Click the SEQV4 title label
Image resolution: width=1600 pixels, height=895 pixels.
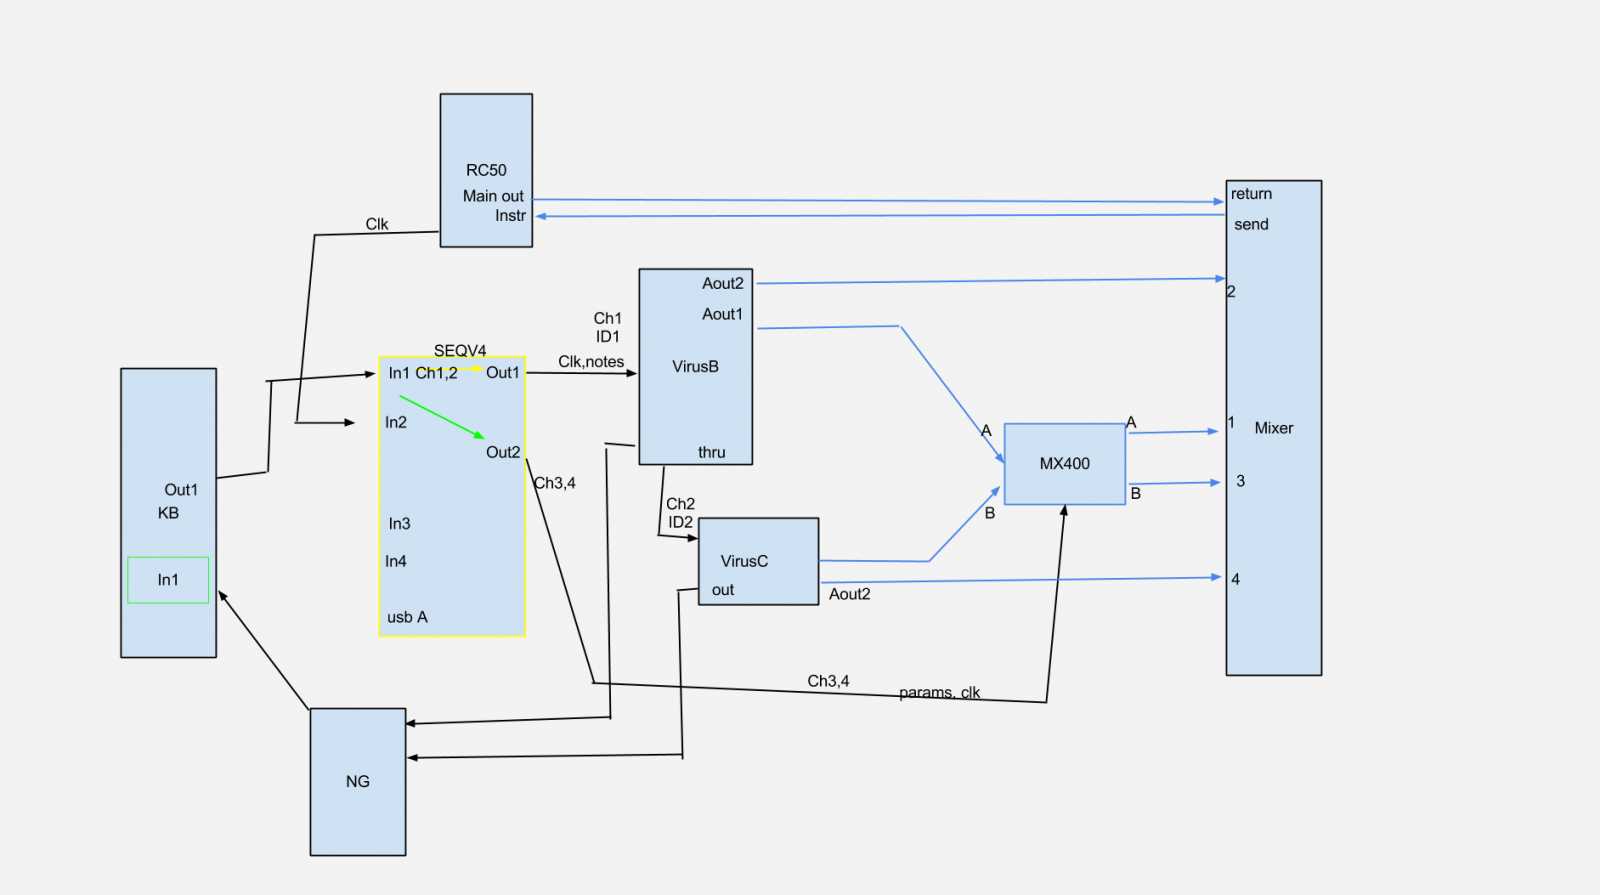[x=460, y=350]
